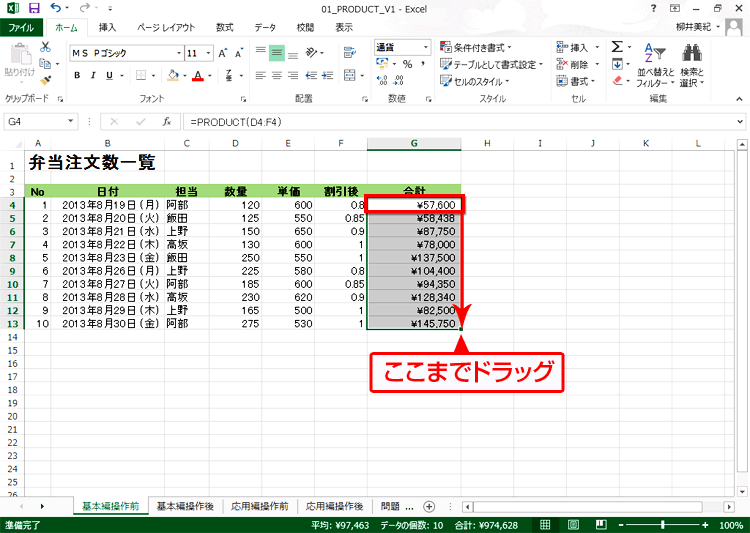Image resolution: width=750 pixels, height=533 pixels.
Task: Click the Copy icon in clipboard group
Action: 45,64
